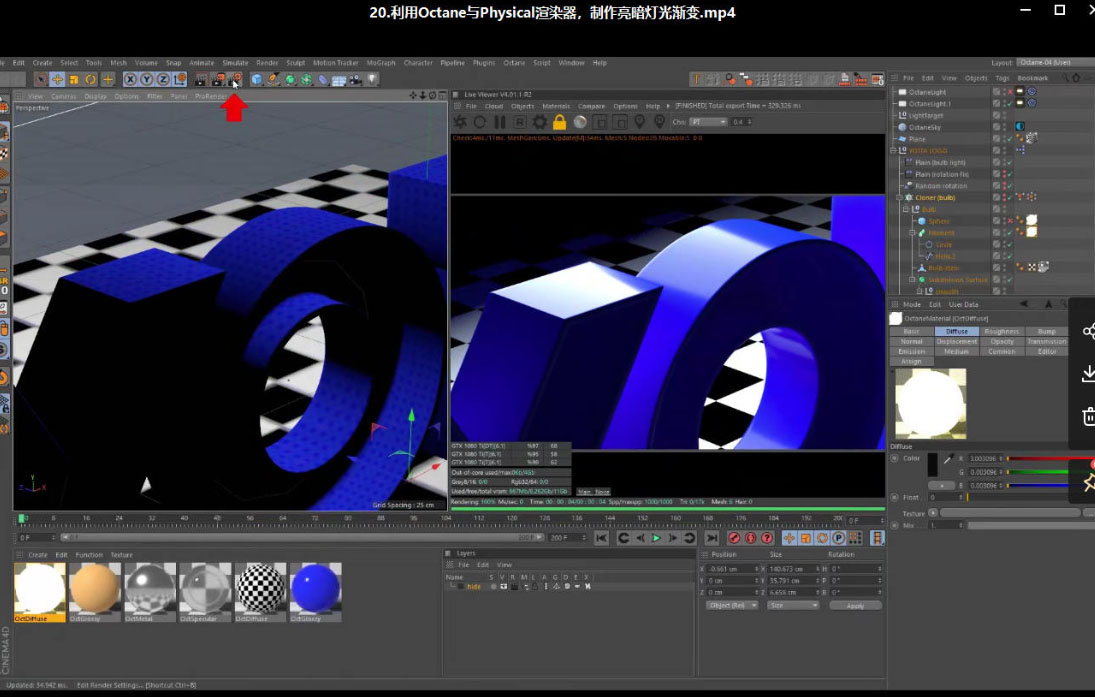The height and width of the screenshot is (697, 1095).
Task: Click the black diffuse color swatch
Action: coord(932,465)
